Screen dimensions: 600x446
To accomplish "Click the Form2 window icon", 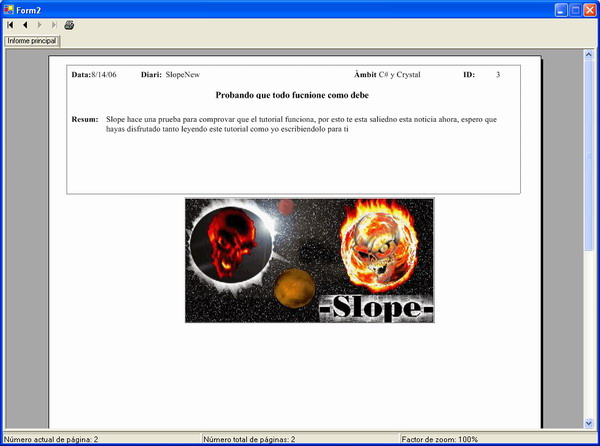I will coord(9,8).
